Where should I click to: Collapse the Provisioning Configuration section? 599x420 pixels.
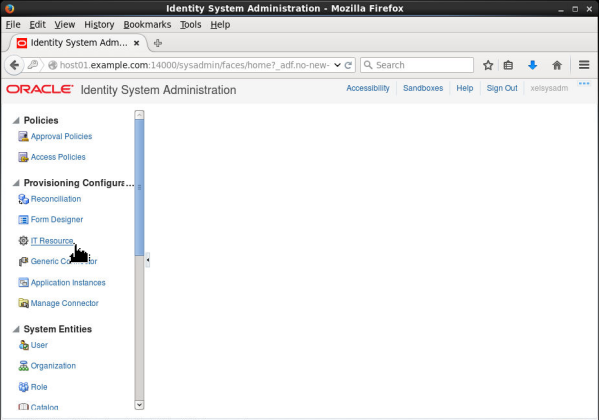point(16,183)
